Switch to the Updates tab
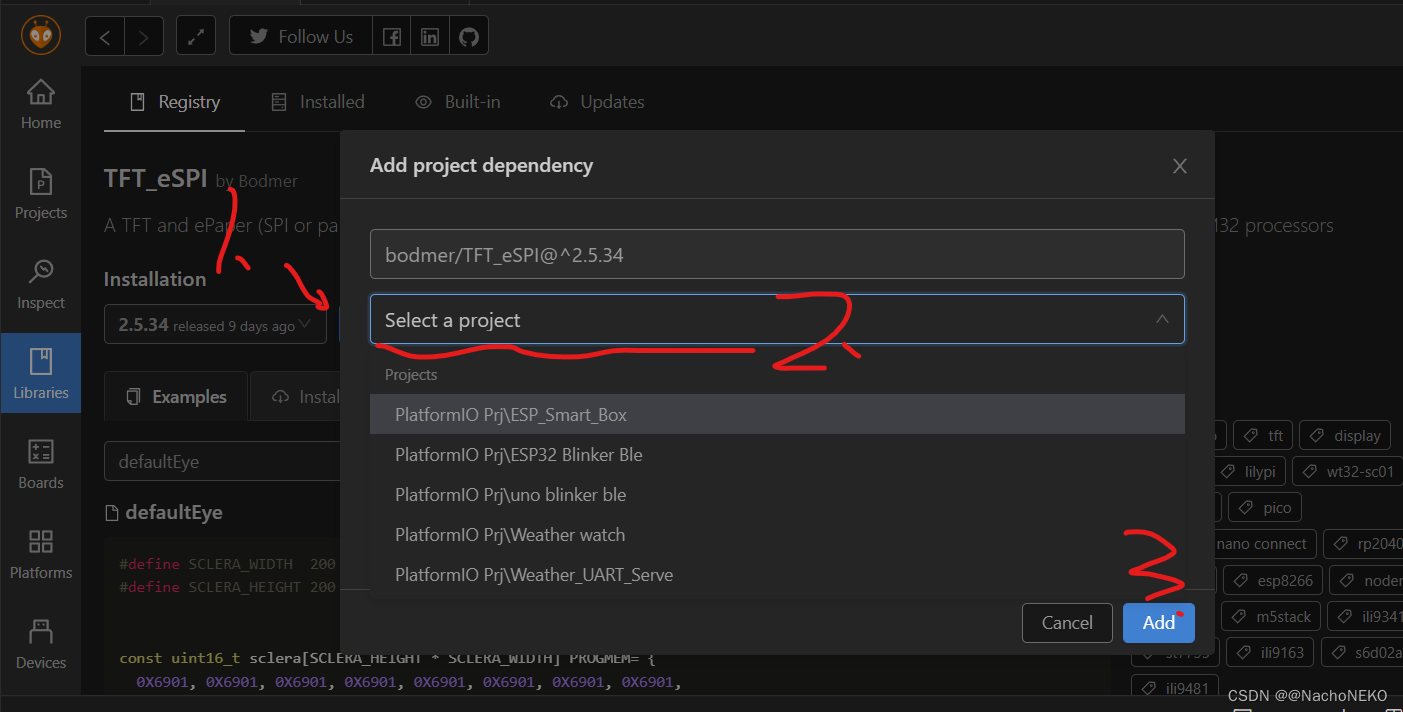 point(597,102)
